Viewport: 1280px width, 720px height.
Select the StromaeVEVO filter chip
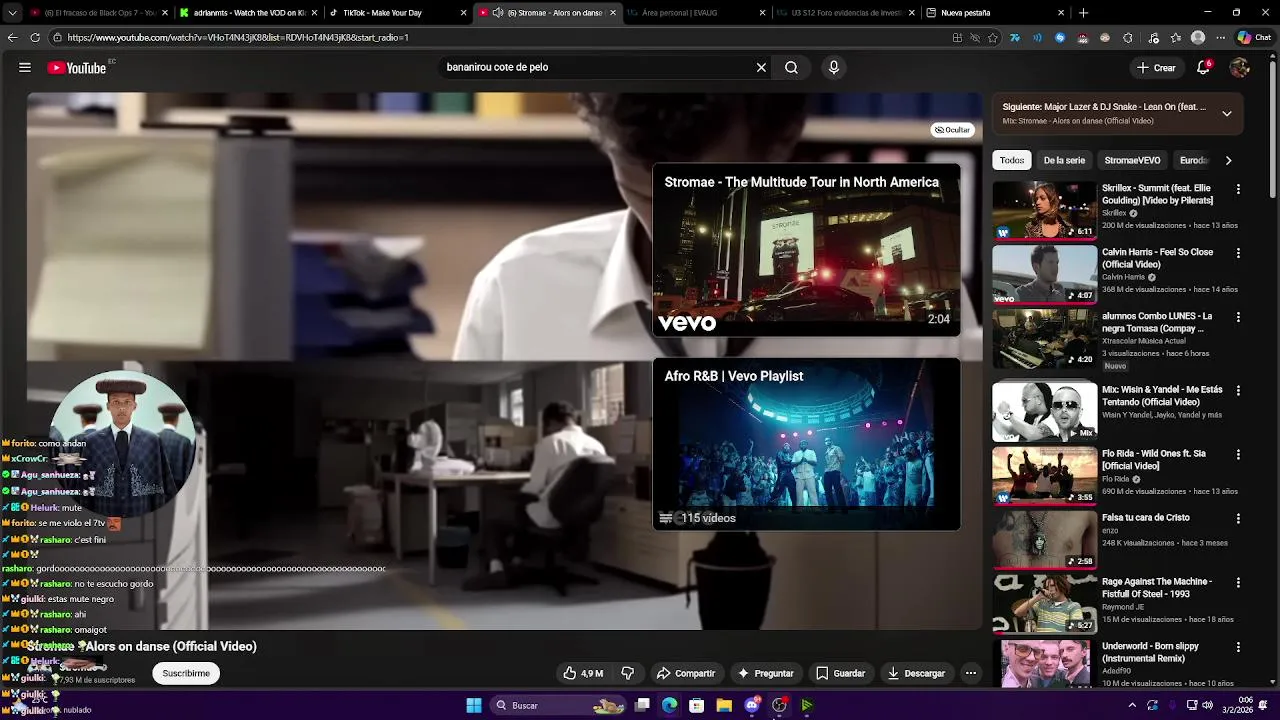point(1132,160)
